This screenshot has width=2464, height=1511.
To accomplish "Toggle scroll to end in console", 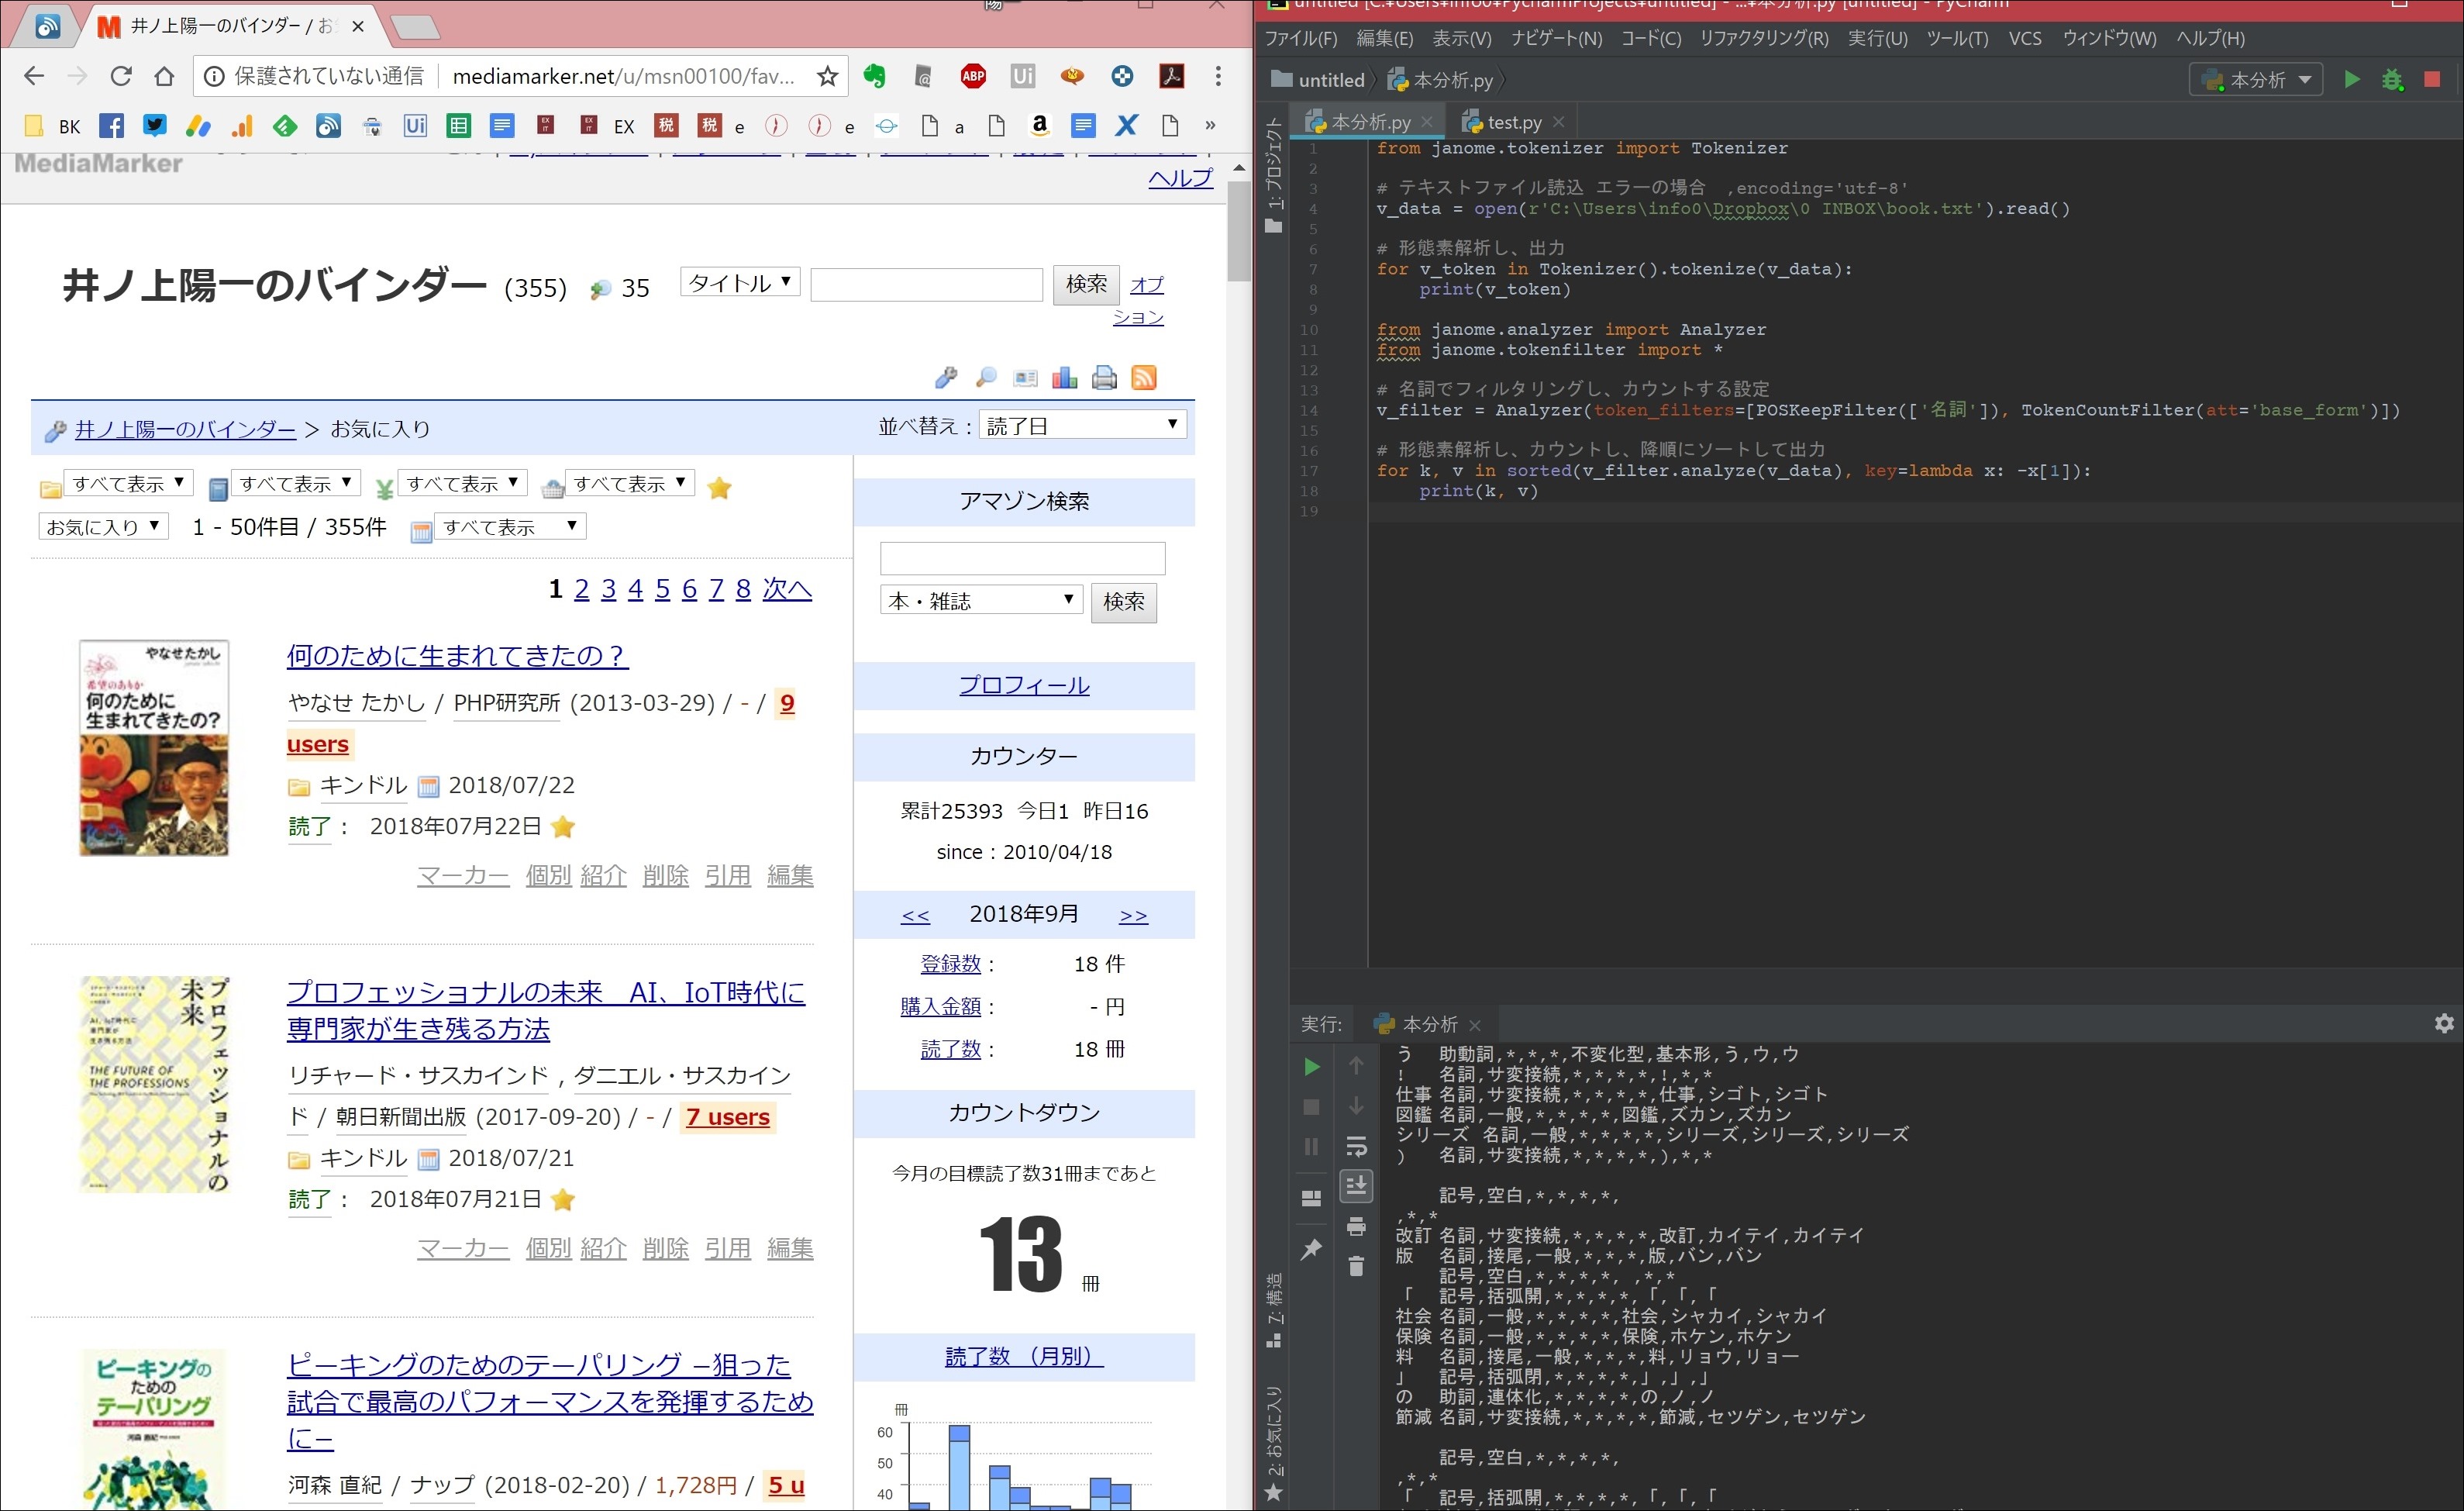I will click(x=1356, y=1186).
